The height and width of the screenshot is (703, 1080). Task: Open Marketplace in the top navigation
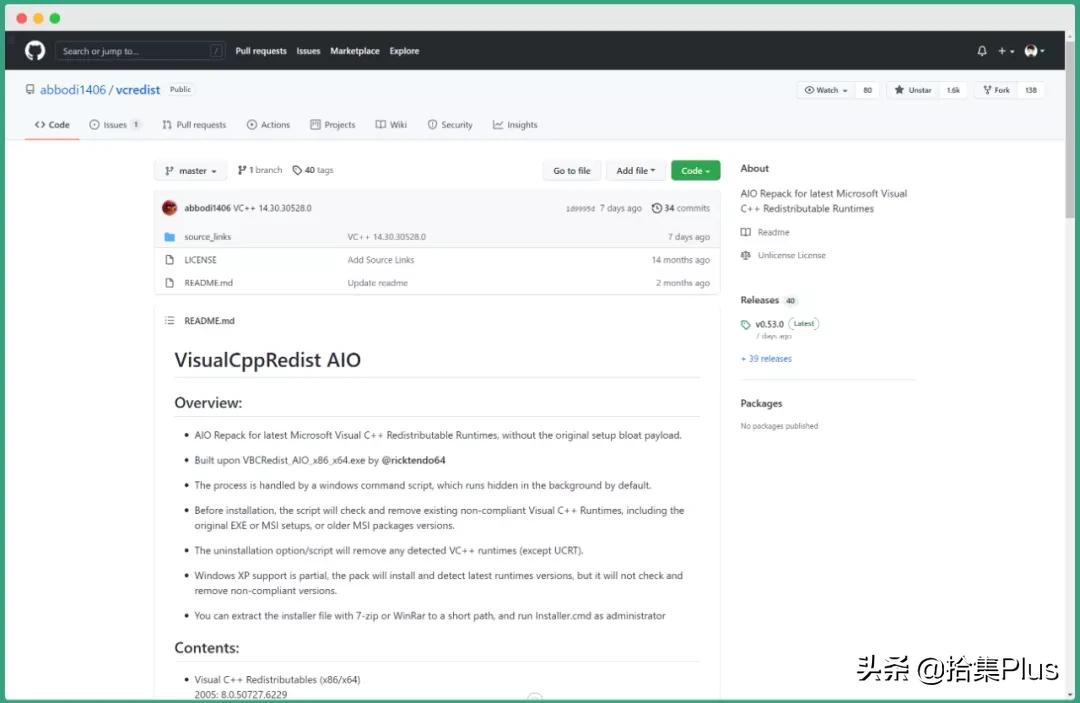click(x=355, y=51)
